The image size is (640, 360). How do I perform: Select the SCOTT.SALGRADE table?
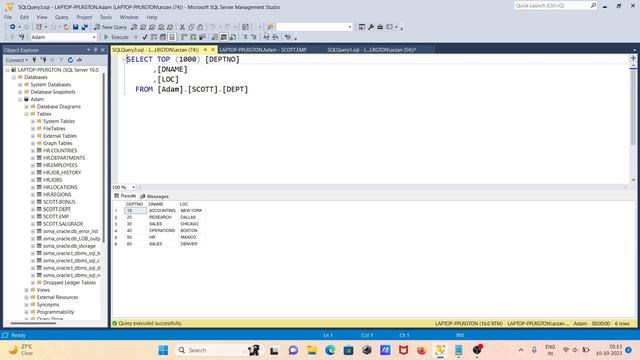pyautogui.click(x=63, y=224)
